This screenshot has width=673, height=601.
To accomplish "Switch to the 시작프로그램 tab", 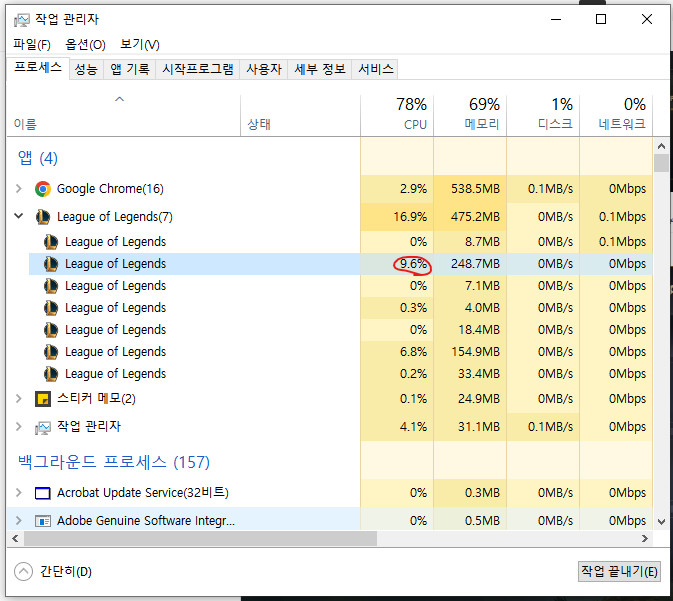I will tap(198, 69).
